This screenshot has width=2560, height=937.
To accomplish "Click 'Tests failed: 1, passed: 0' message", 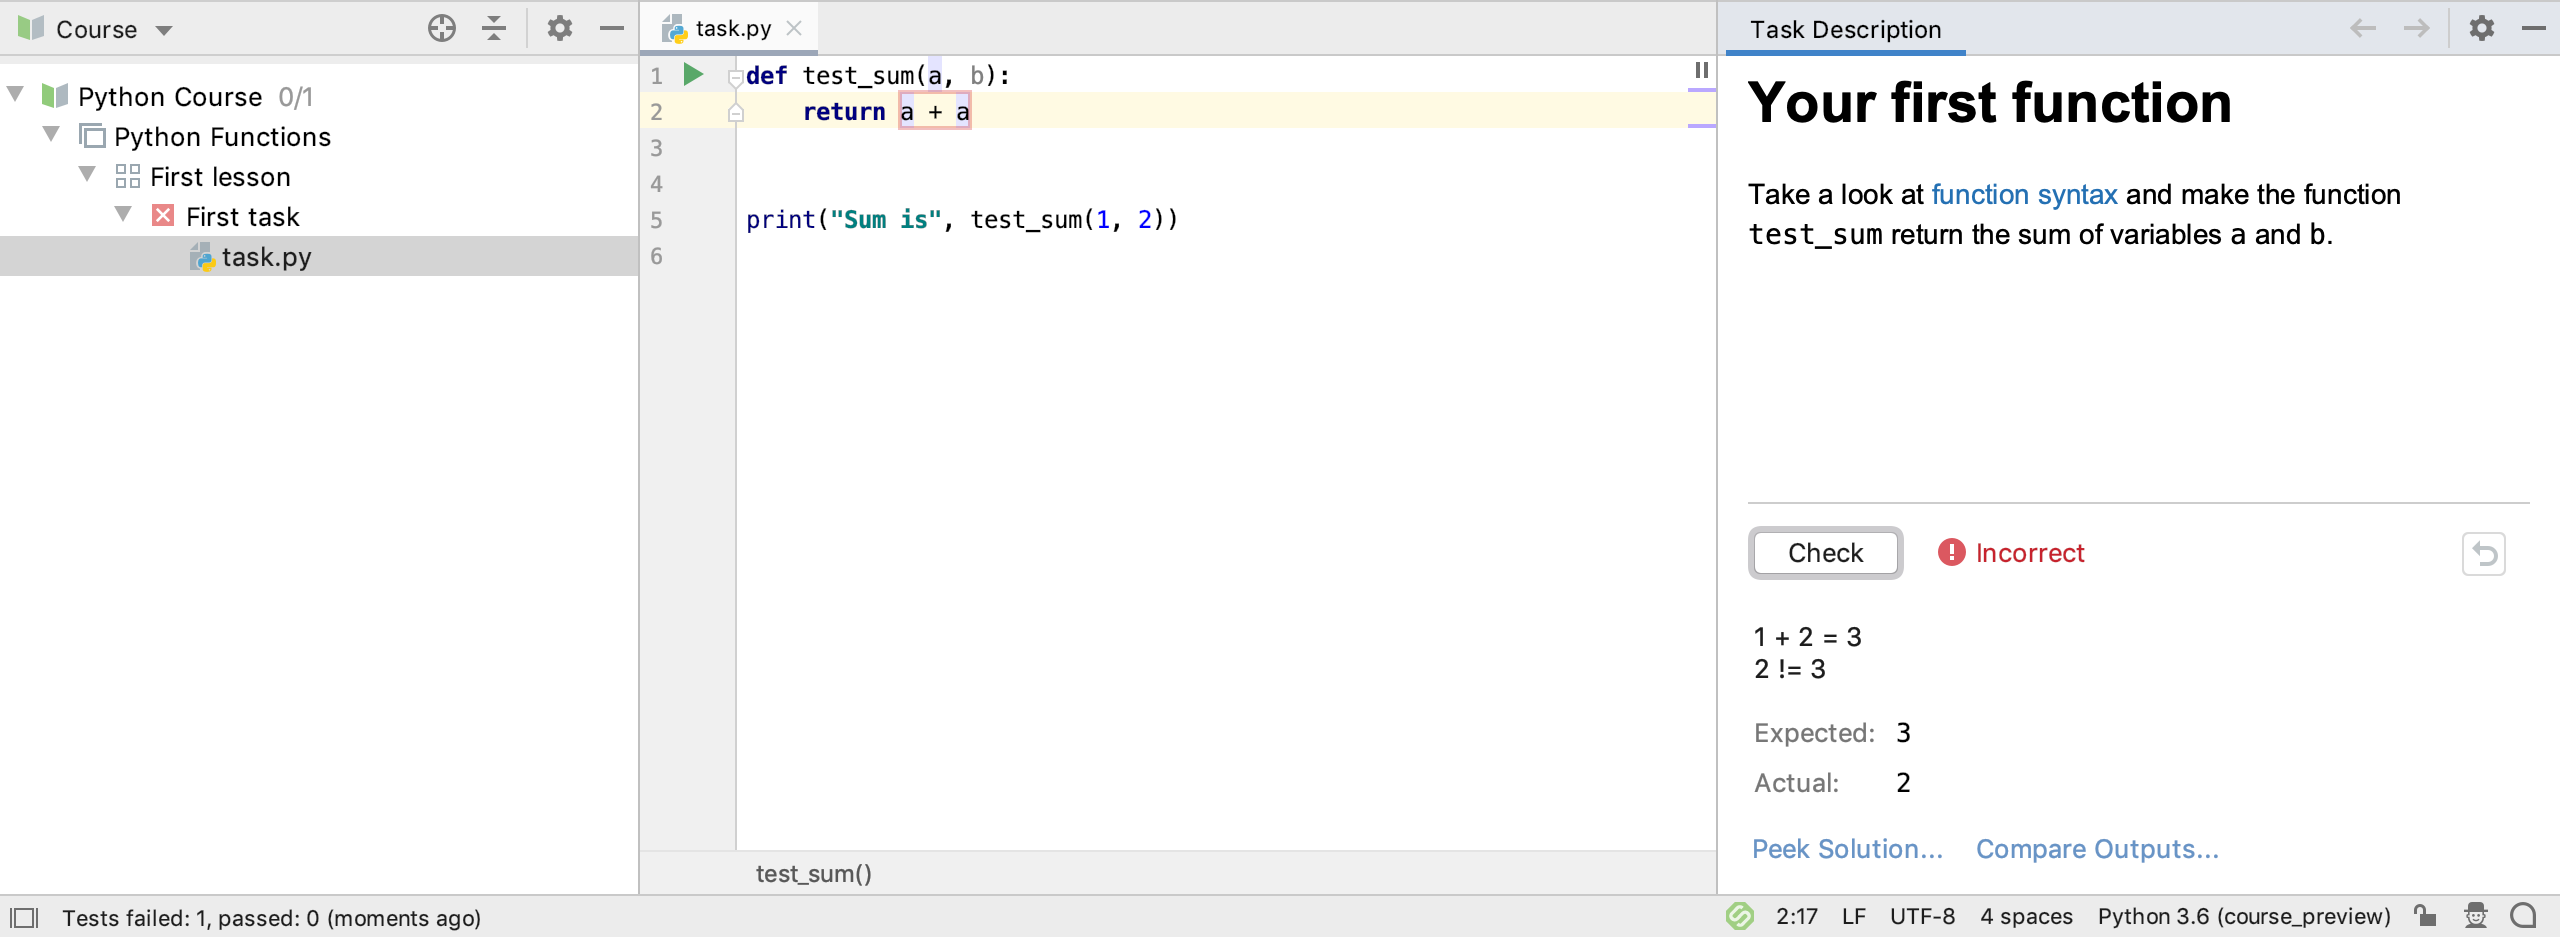I will [x=272, y=918].
